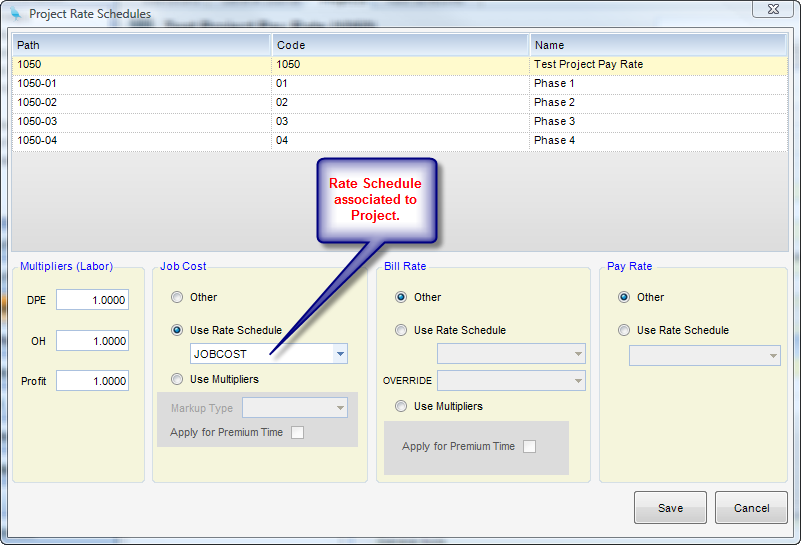Image resolution: width=801 pixels, height=545 pixels.
Task: Select the 1050 Test Project Pay Rate row
Action: click(399, 64)
